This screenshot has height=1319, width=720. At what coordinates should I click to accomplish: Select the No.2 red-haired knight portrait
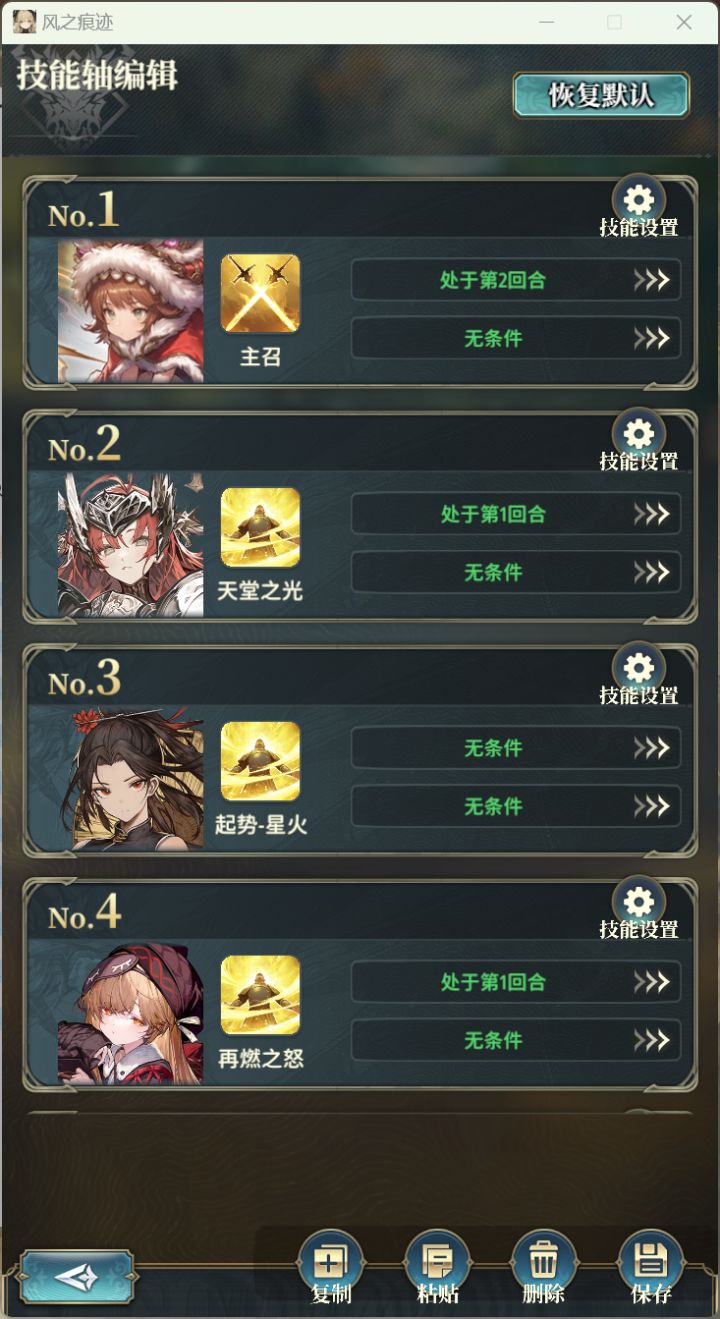click(x=130, y=545)
